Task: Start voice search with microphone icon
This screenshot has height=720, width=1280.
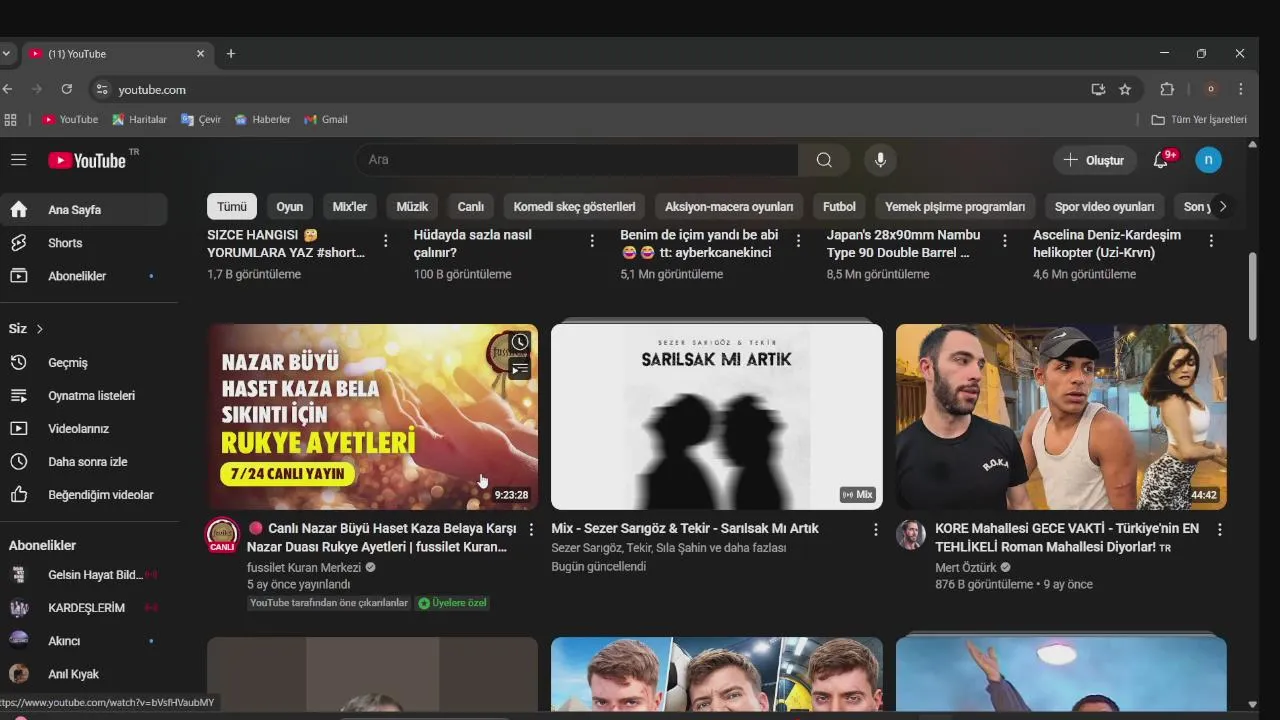Action: (x=880, y=160)
